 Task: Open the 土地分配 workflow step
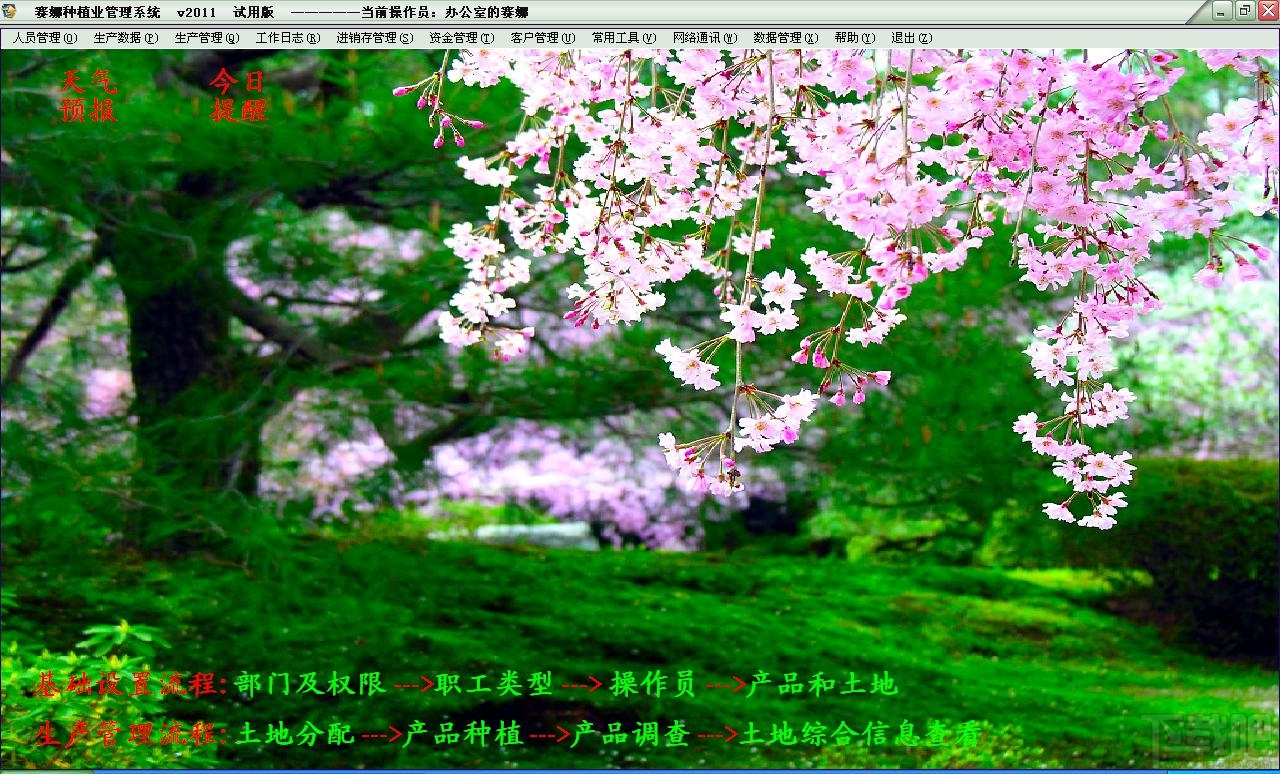[295, 734]
